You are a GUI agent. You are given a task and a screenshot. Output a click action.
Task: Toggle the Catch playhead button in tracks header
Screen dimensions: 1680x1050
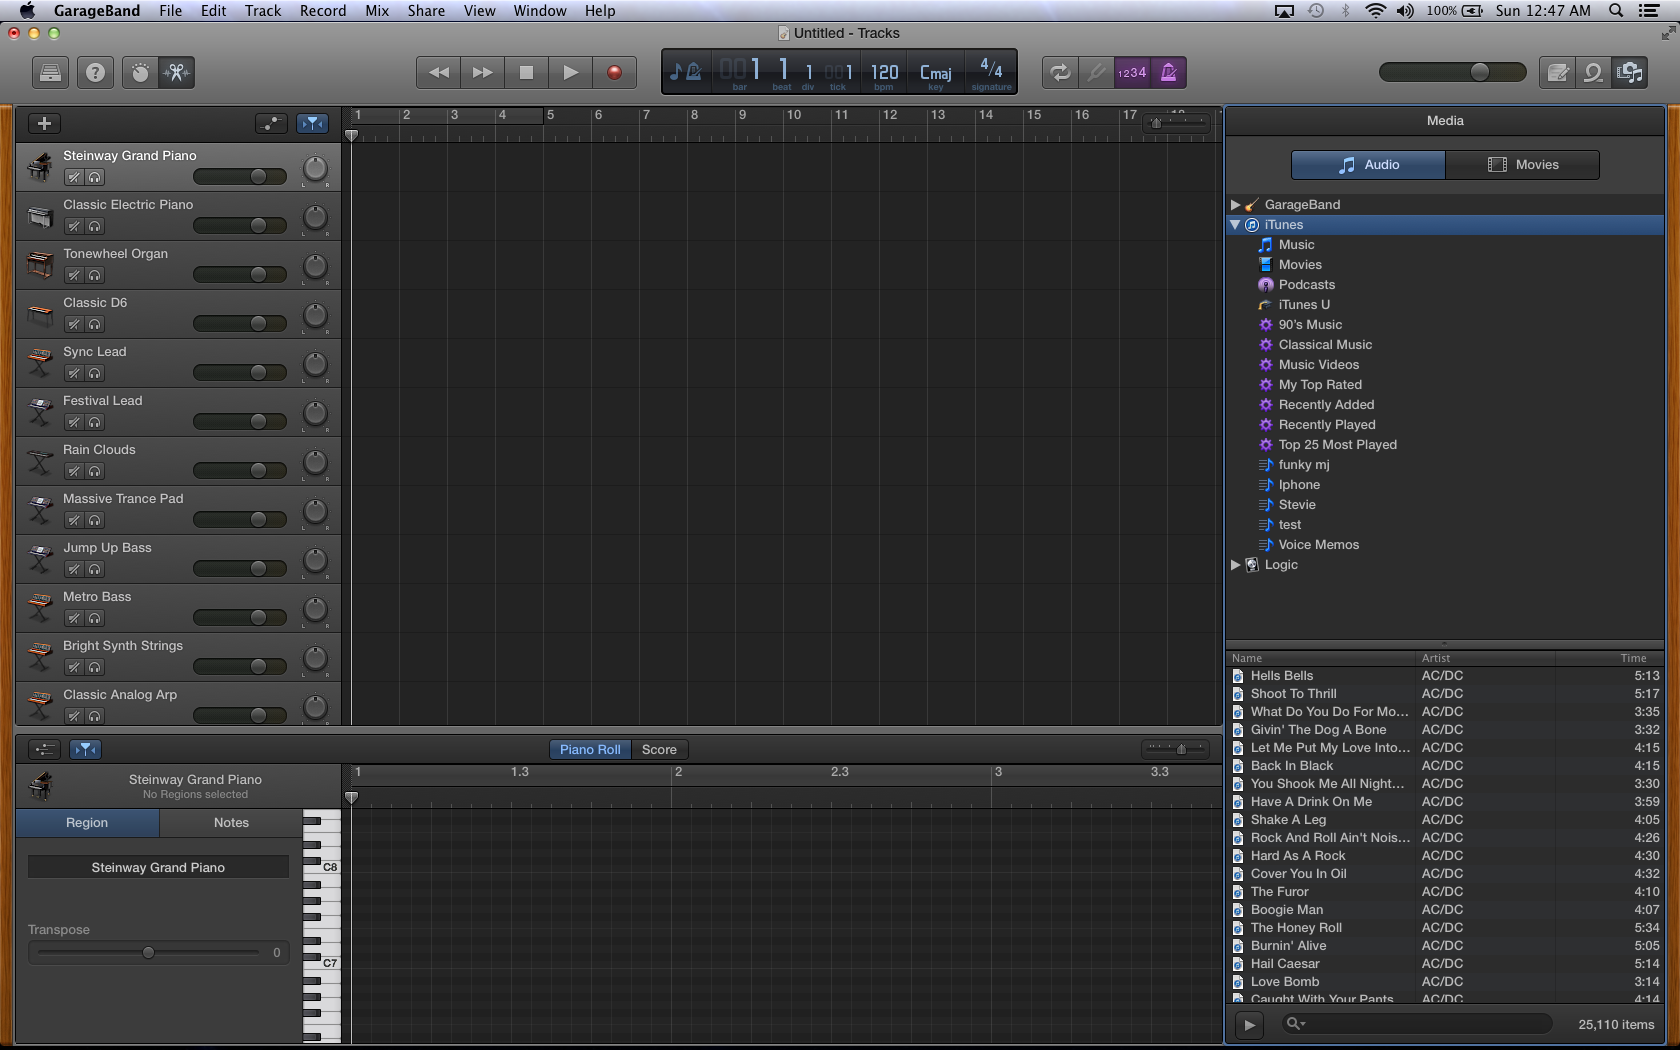point(312,123)
